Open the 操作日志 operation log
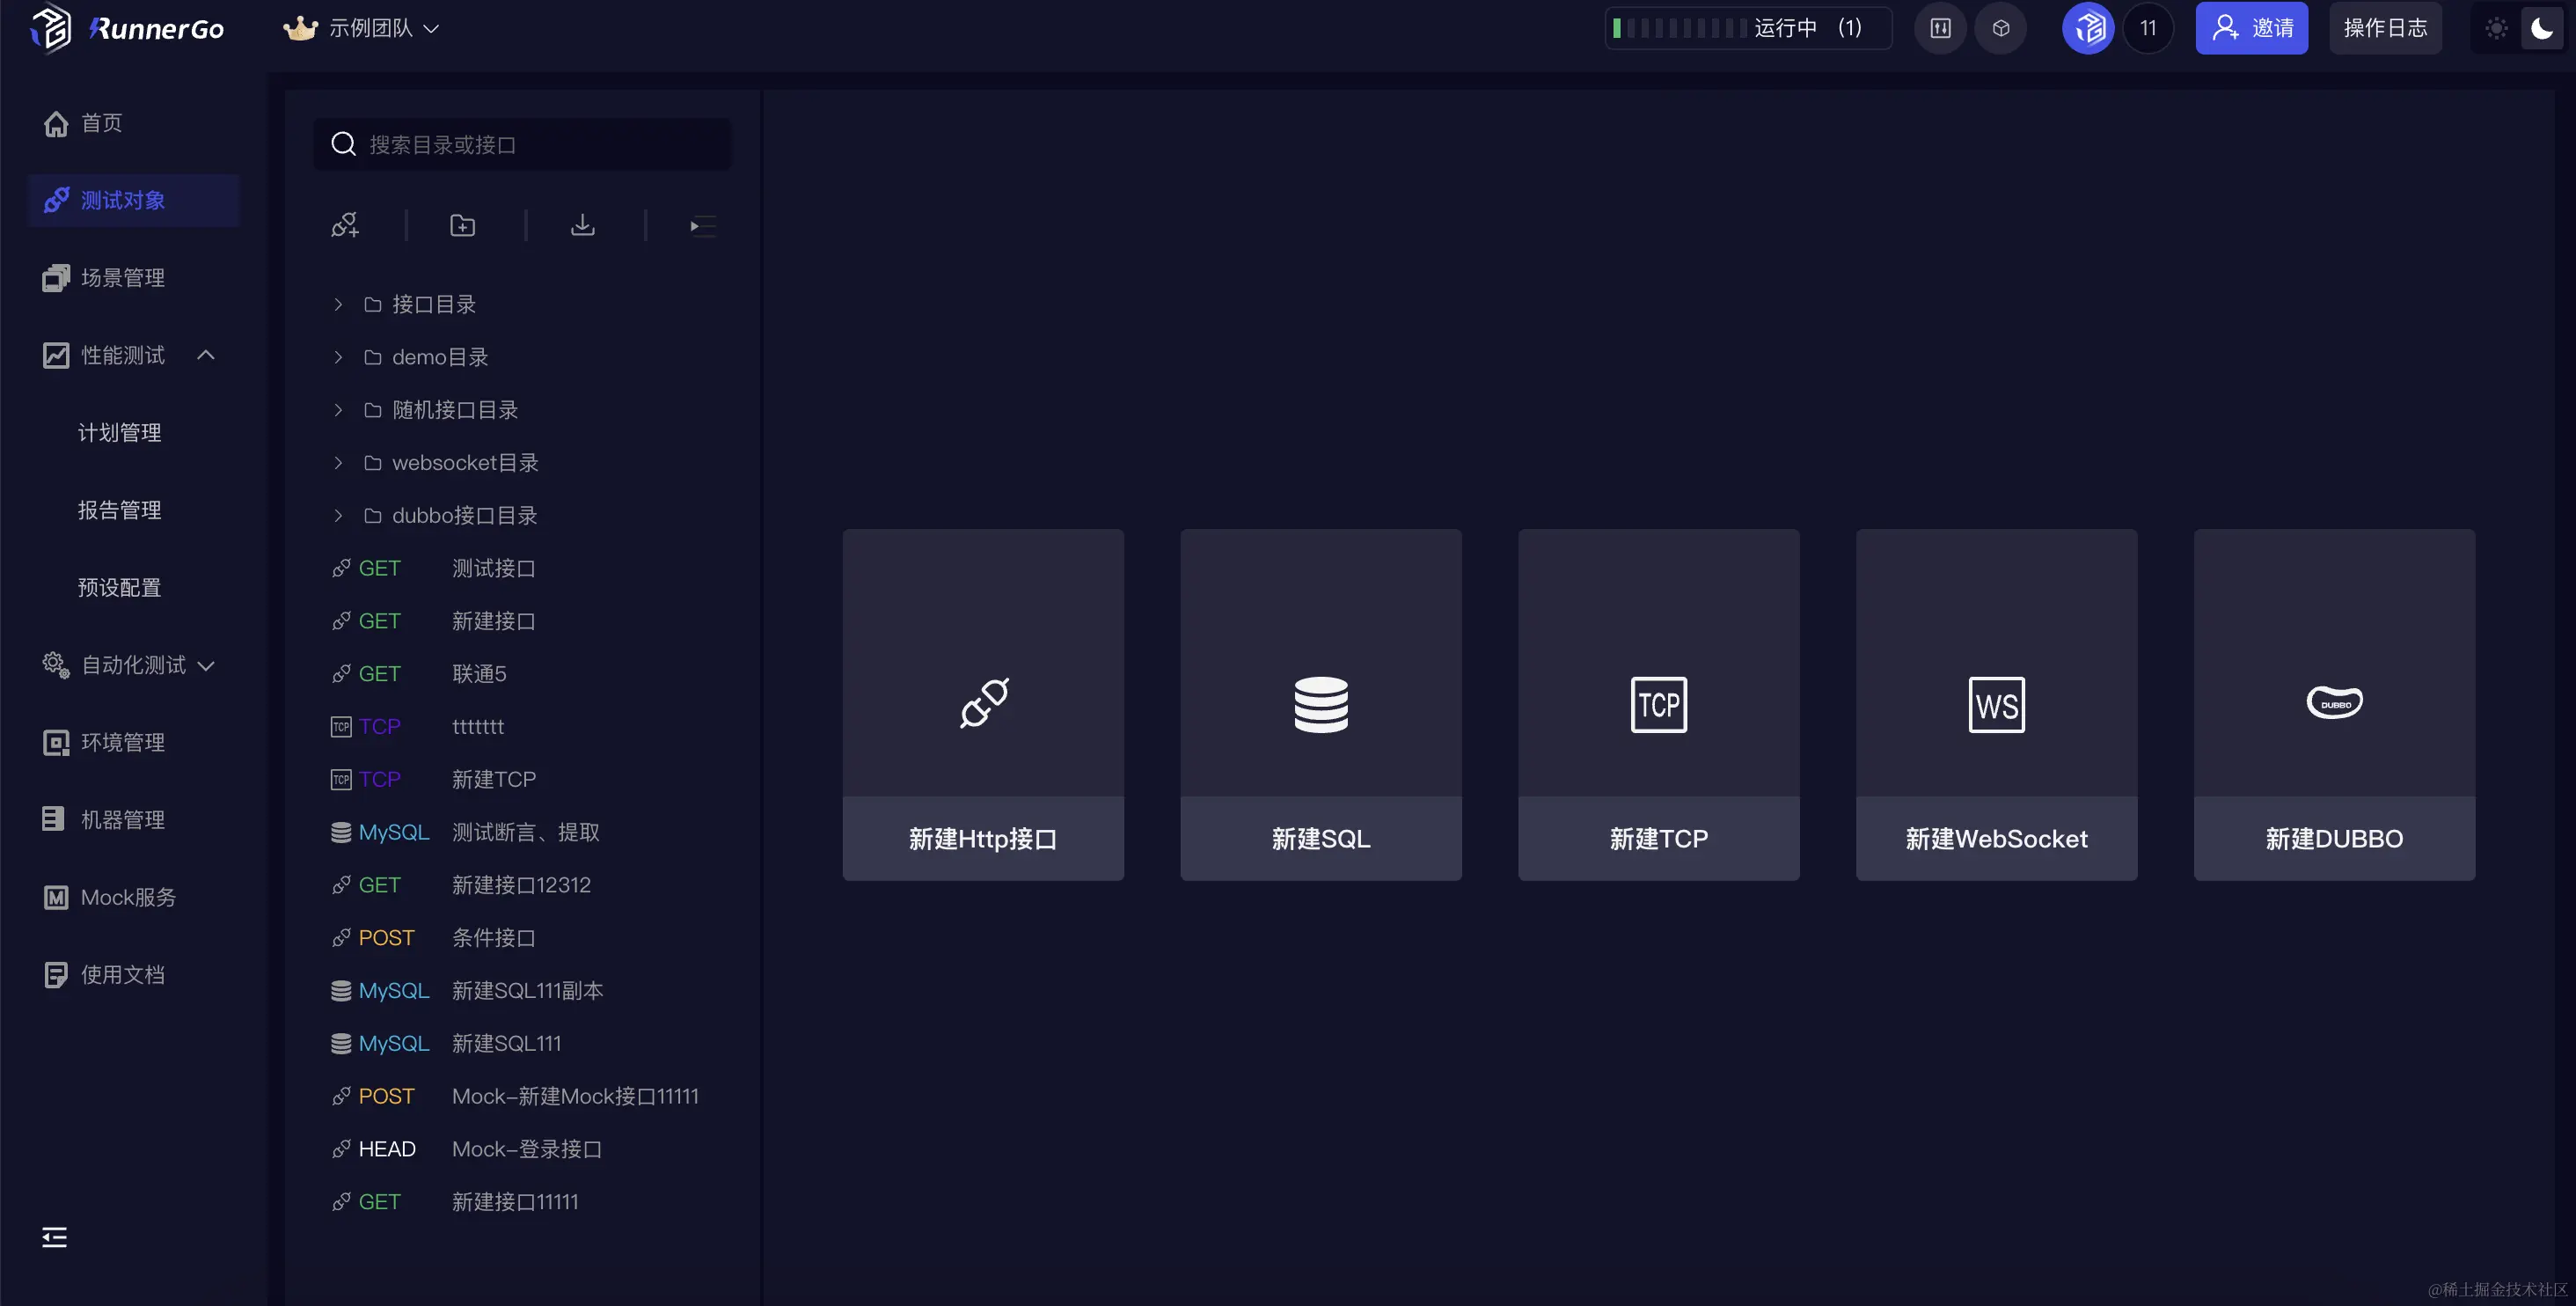The image size is (2576, 1306). [2384, 28]
